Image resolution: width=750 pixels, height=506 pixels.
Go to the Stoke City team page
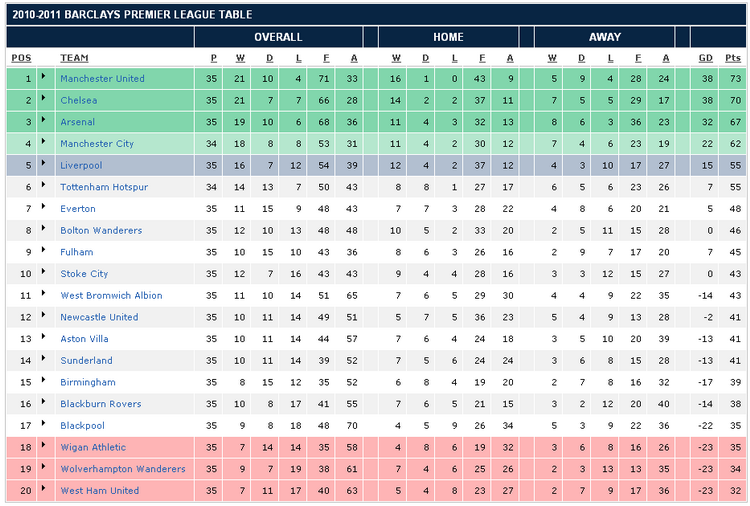pyautogui.click(x=84, y=274)
